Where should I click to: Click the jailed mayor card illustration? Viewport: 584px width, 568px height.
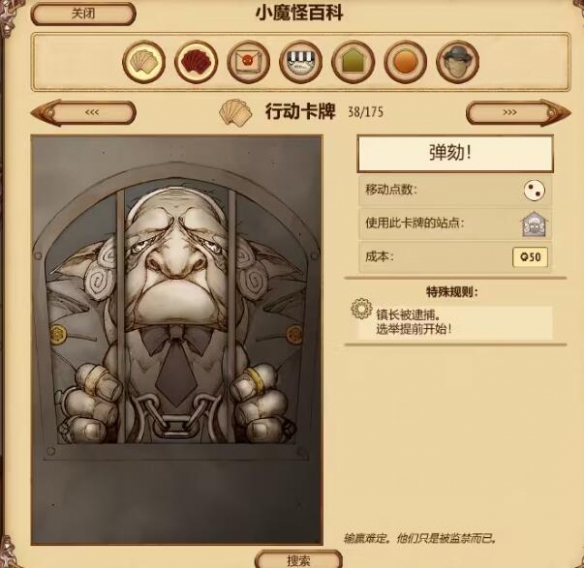177,340
